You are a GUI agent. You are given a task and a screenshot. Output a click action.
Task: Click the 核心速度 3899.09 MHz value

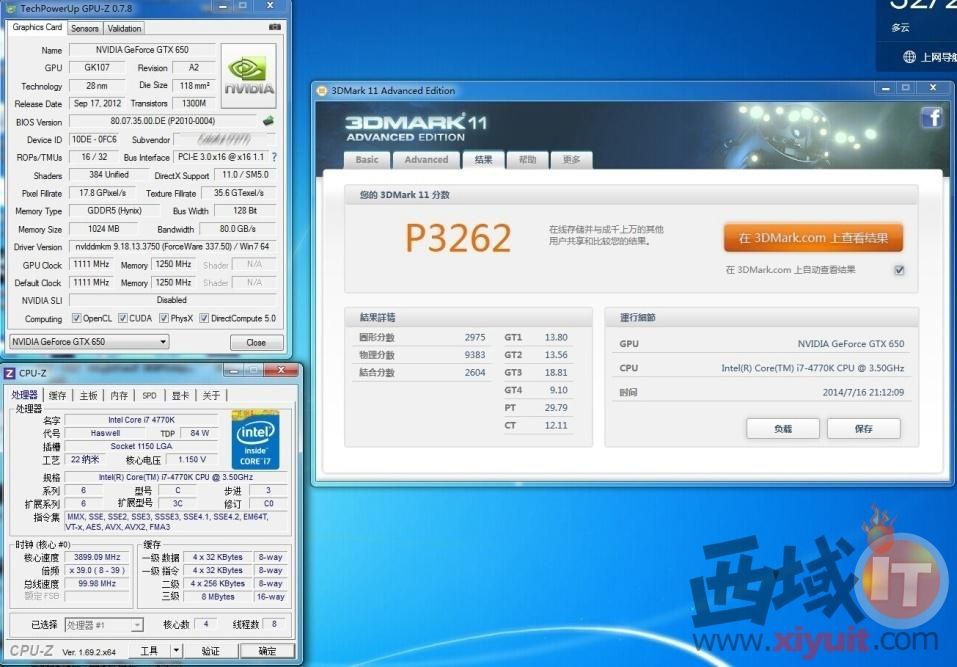98,557
